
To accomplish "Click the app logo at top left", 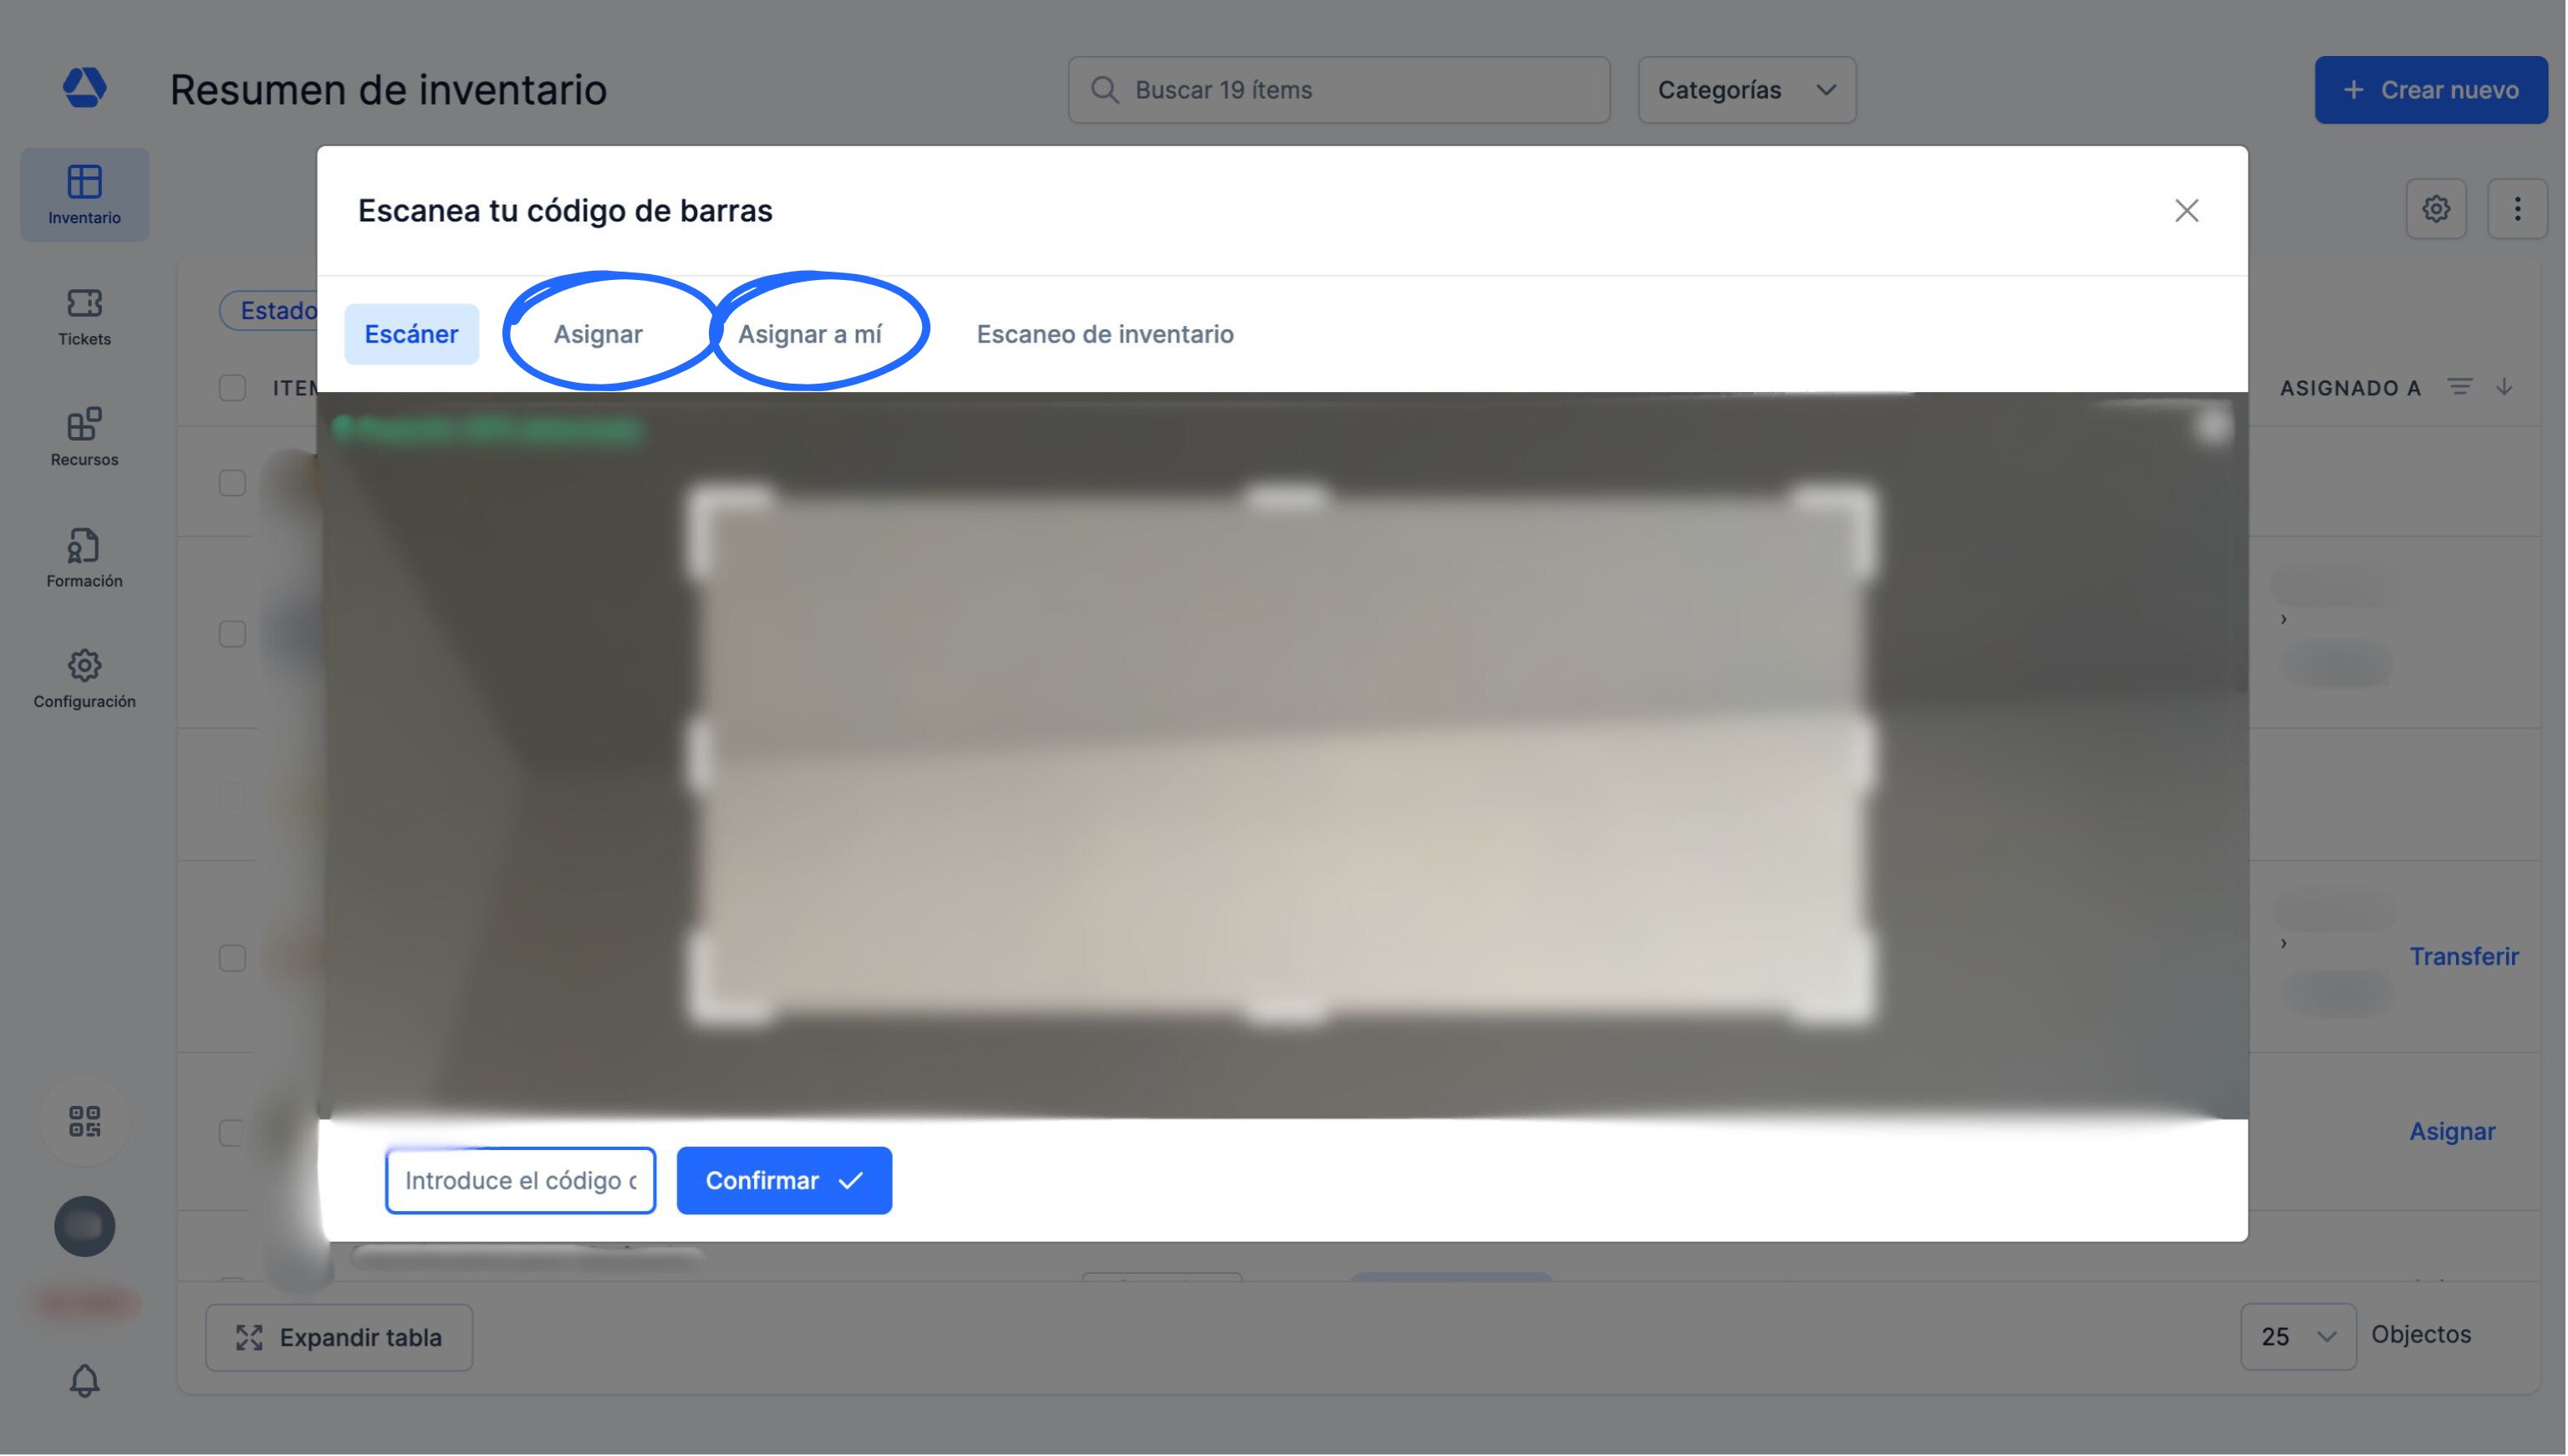I will point(84,87).
